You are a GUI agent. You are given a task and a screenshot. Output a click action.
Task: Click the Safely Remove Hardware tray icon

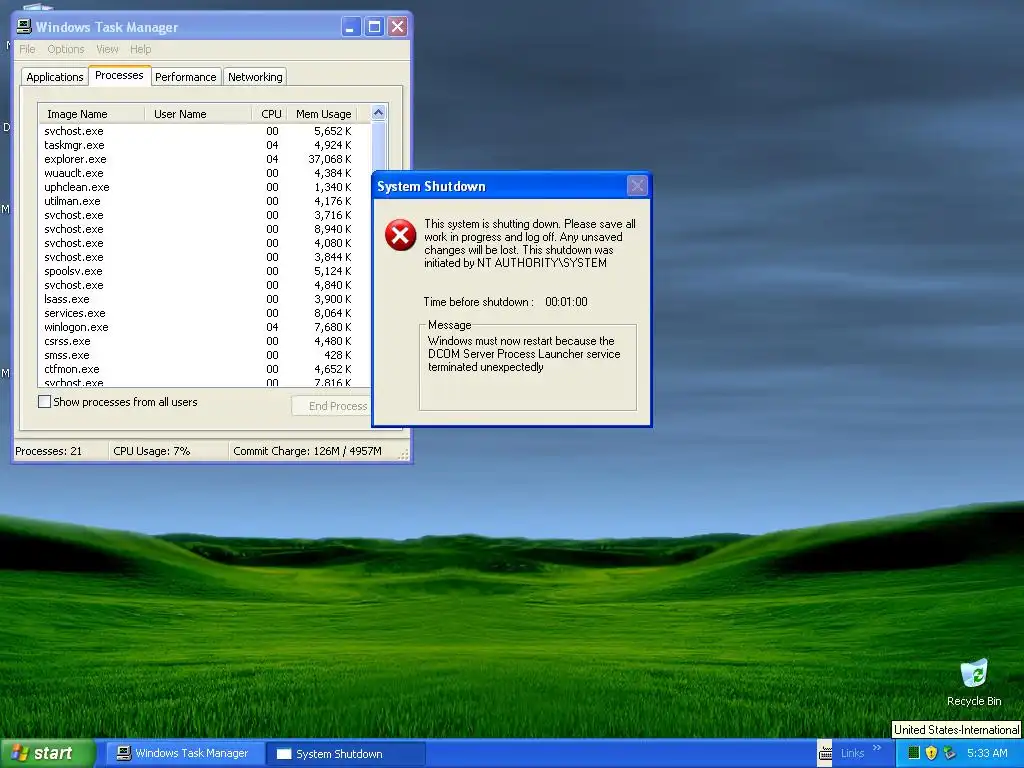[x=950, y=753]
